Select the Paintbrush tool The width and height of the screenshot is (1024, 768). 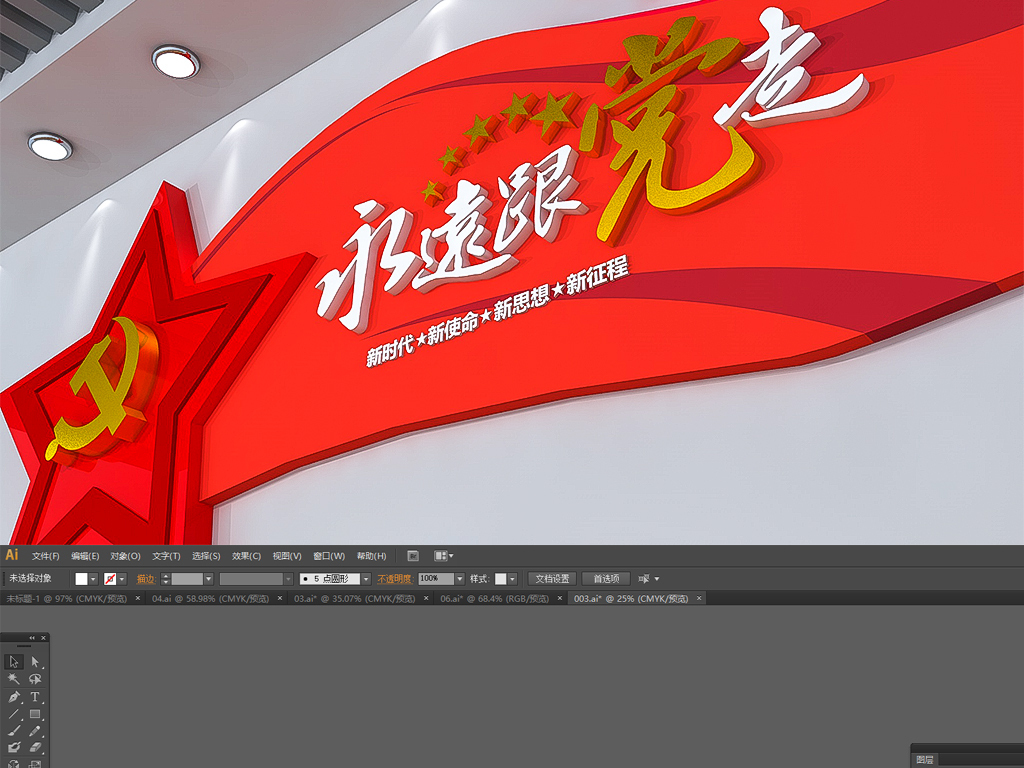click(x=13, y=730)
